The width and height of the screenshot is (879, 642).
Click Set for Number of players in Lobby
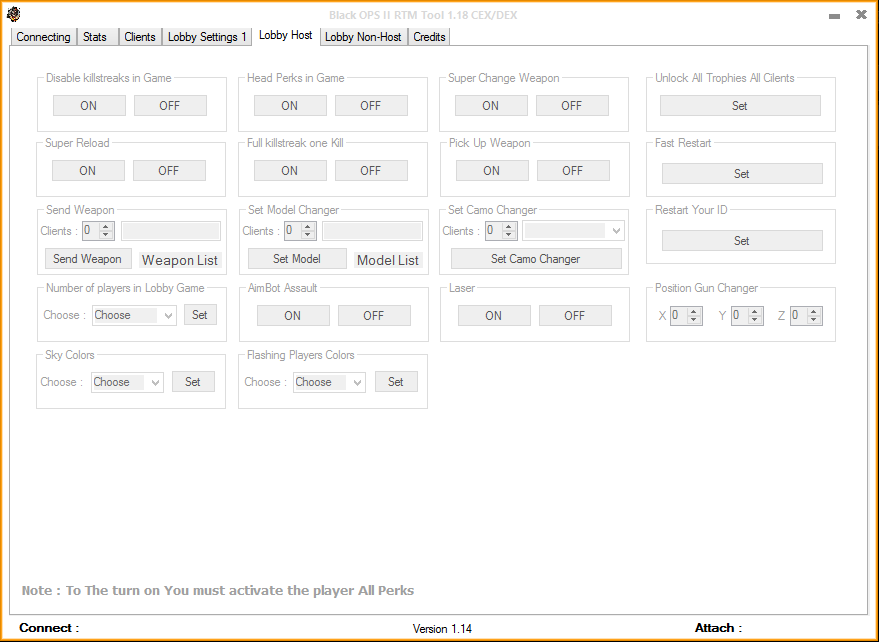[200, 315]
